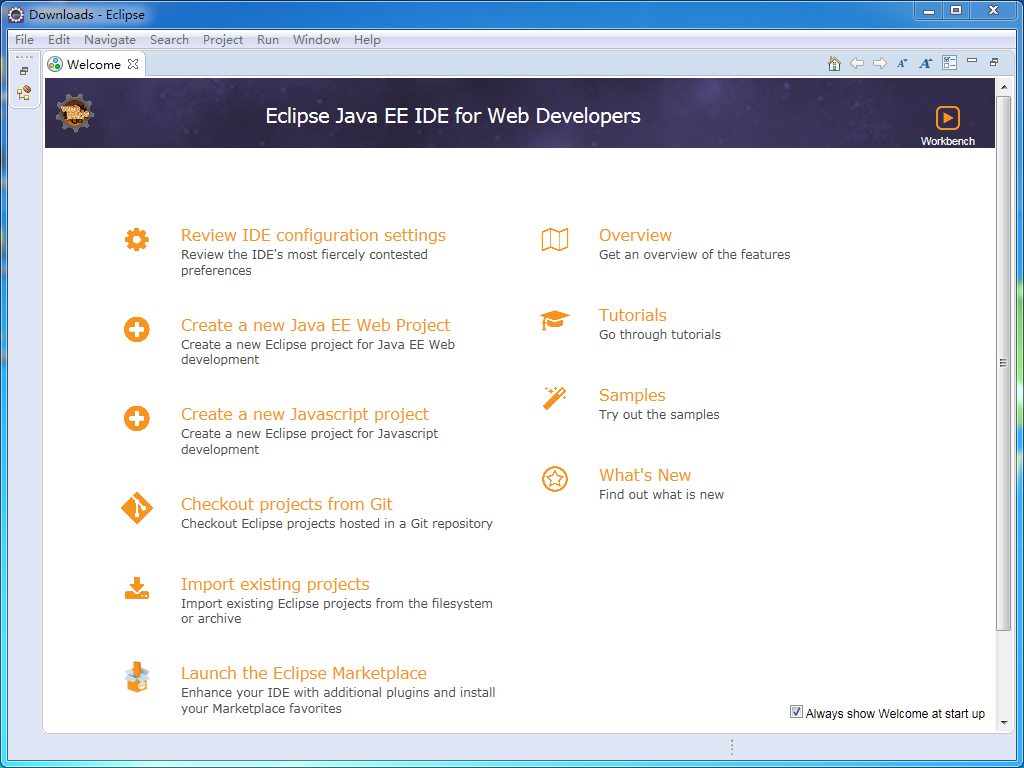Click the import download tray icon
The height and width of the screenshot is (768, 1024).
tap(136, 588)
